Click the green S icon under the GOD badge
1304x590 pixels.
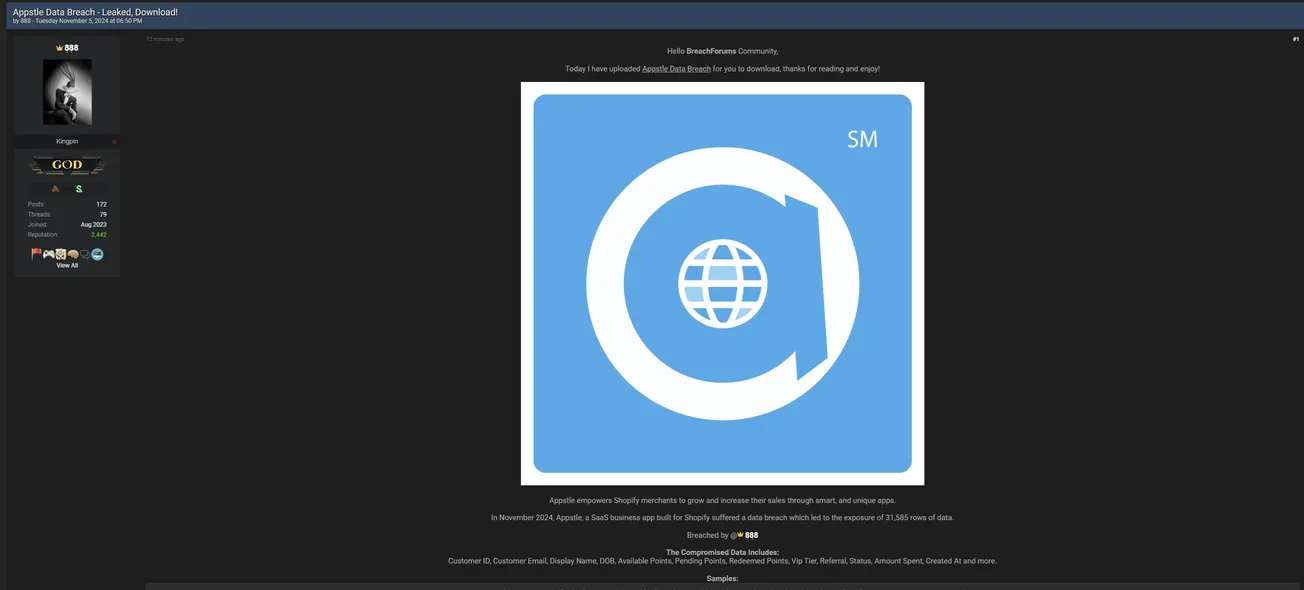[79, 188]
